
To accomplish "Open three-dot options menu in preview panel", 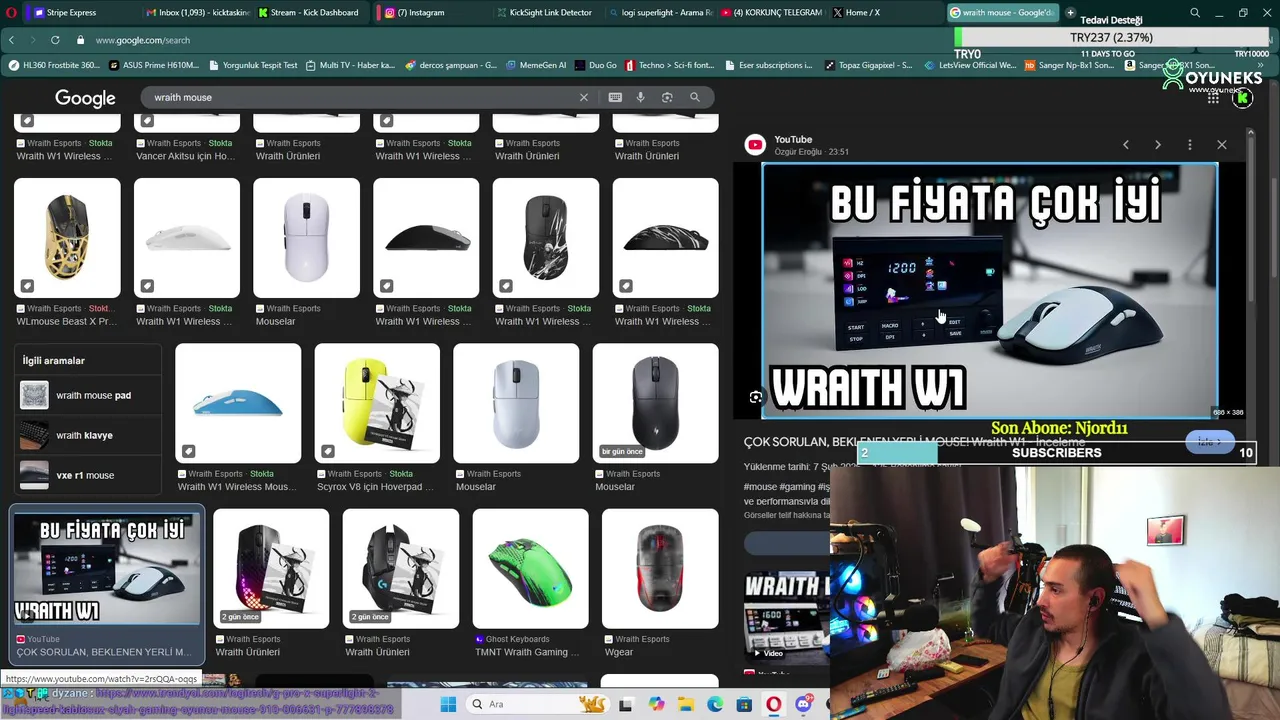I will [1190, 145].
